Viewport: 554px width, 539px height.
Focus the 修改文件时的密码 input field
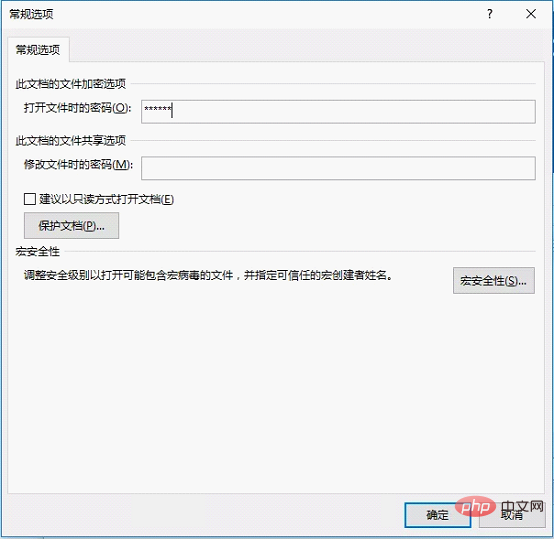338,168
